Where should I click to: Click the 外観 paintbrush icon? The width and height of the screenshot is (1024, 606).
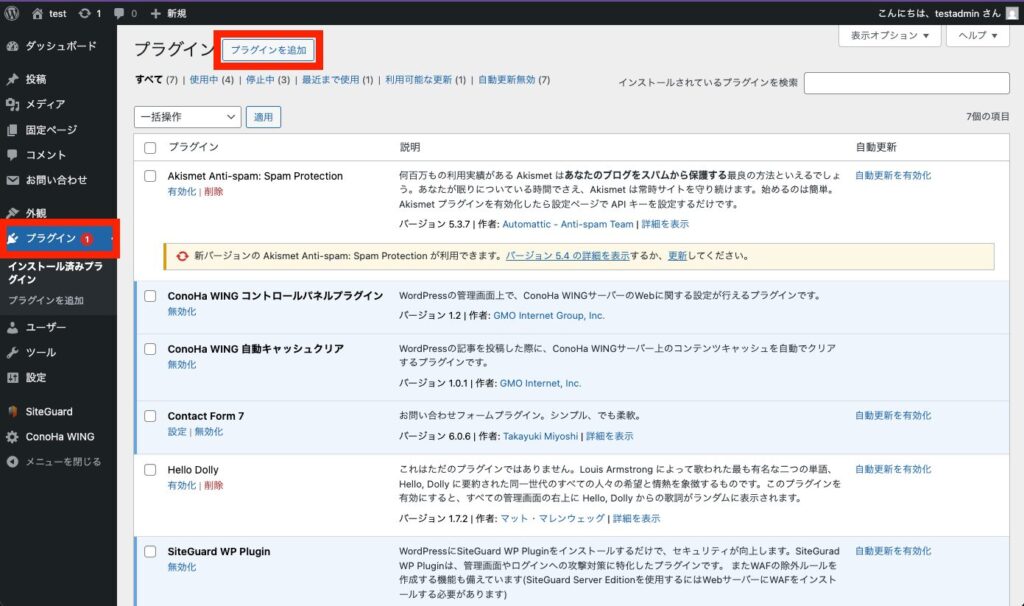click(x=12, y=213)
